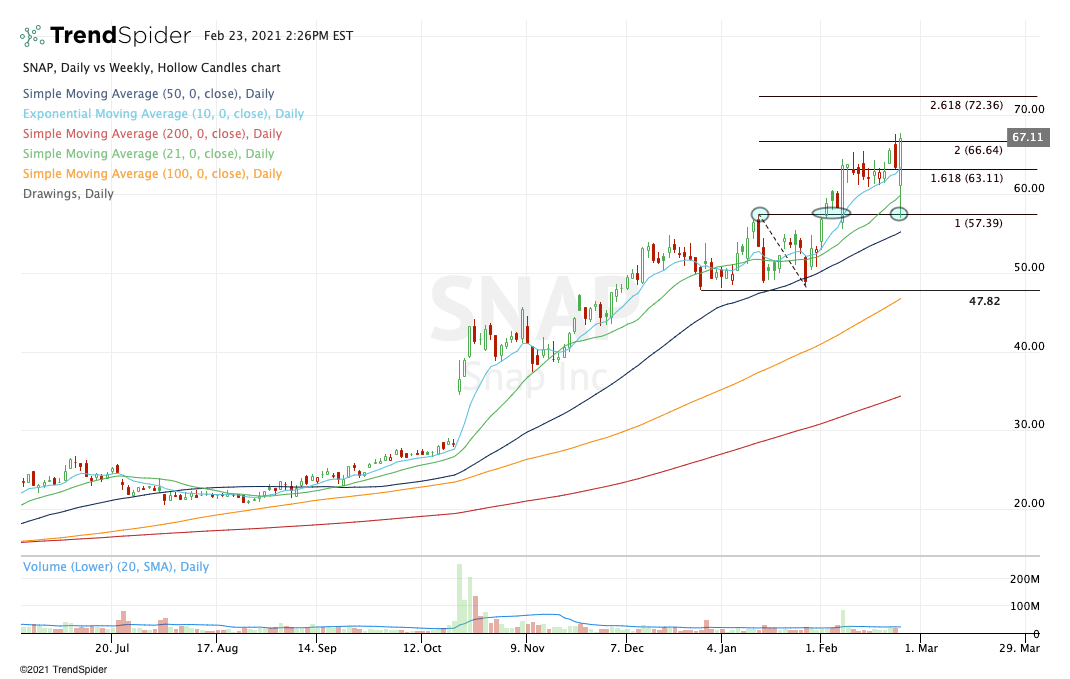Click the Volume (Lower) (20, SMA) label
Viewport: 1070px width, 679px height.
tap(116, 567)
